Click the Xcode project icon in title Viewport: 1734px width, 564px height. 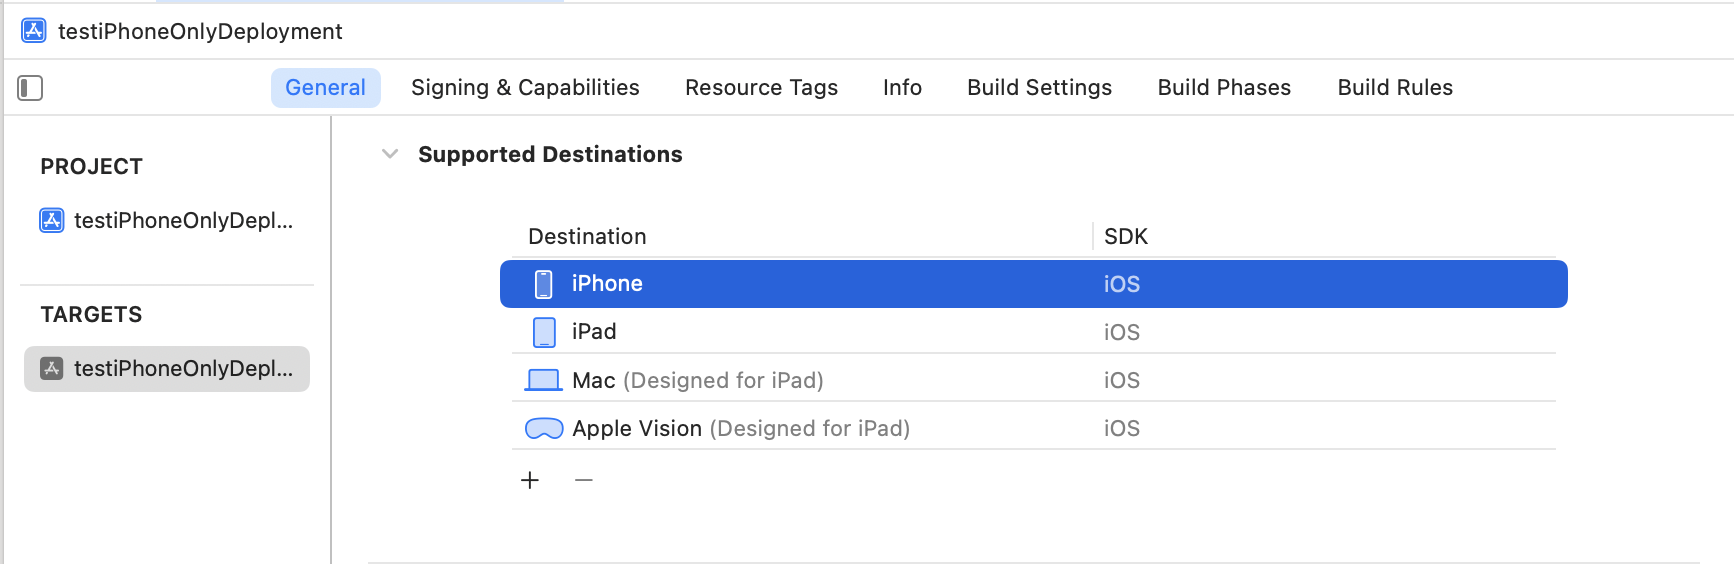point(34,31)
